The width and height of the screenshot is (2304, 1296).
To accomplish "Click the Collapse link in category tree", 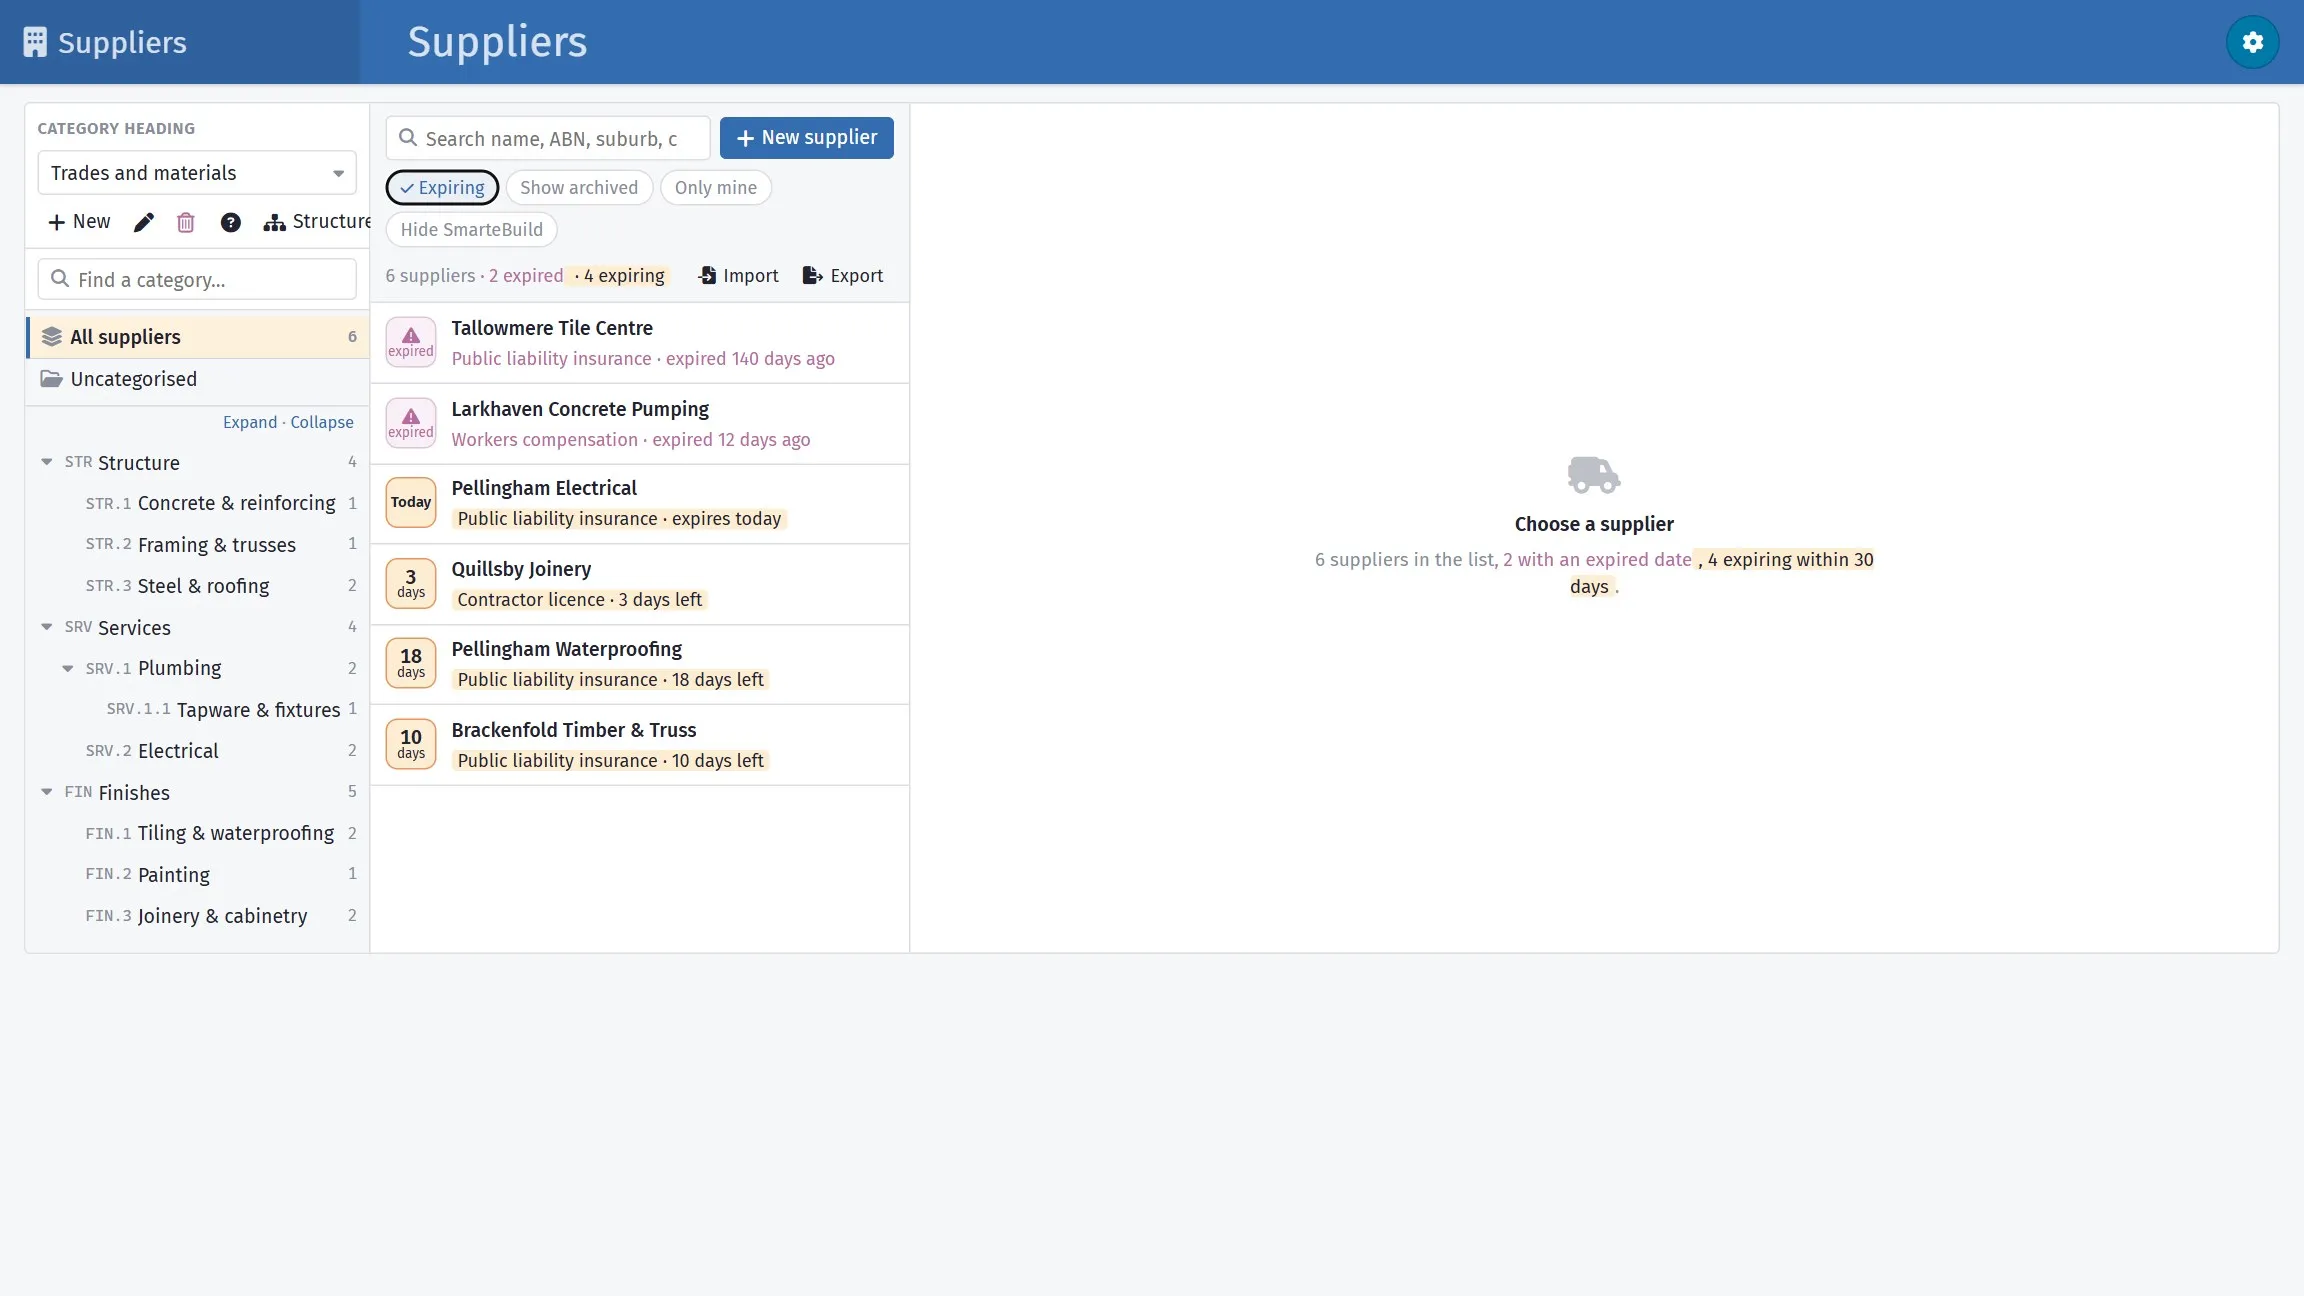I will pyautogui.click(x=322, y=422).
